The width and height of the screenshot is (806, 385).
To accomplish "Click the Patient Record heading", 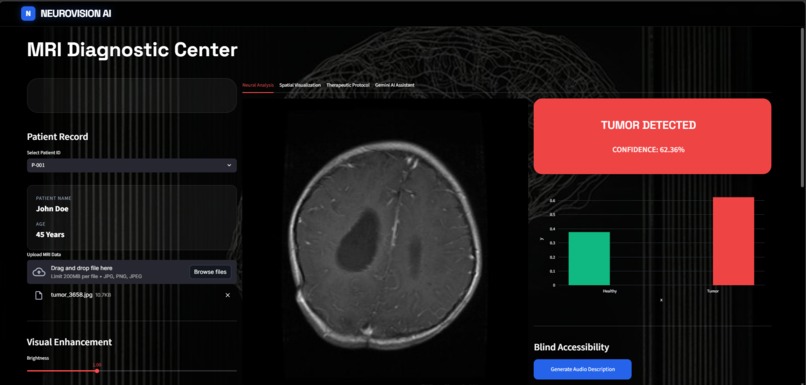I will [x=57, y=137].
